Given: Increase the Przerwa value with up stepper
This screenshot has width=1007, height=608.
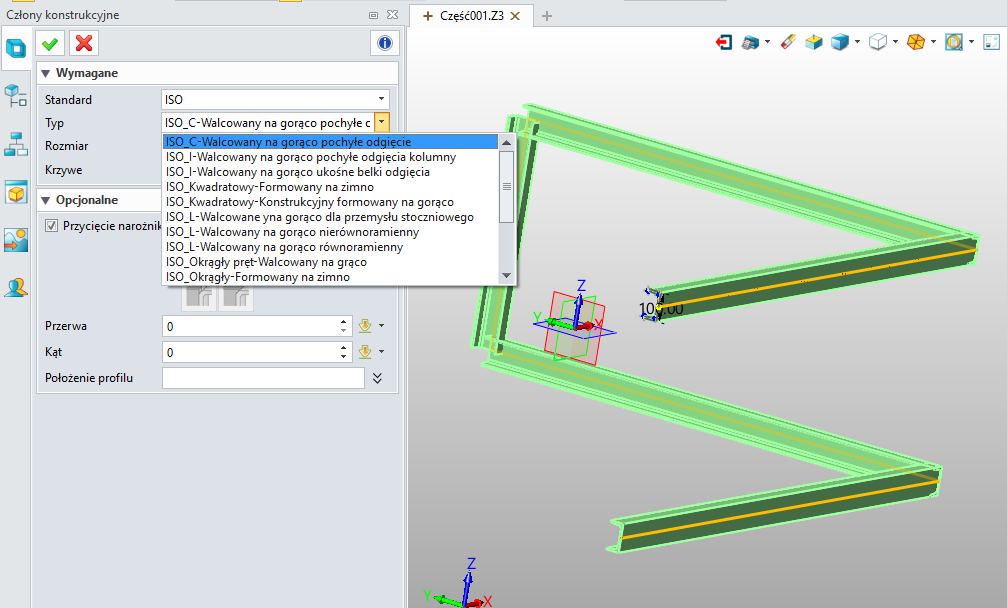Looking at the screenshot, I should (x=344, y=322).
